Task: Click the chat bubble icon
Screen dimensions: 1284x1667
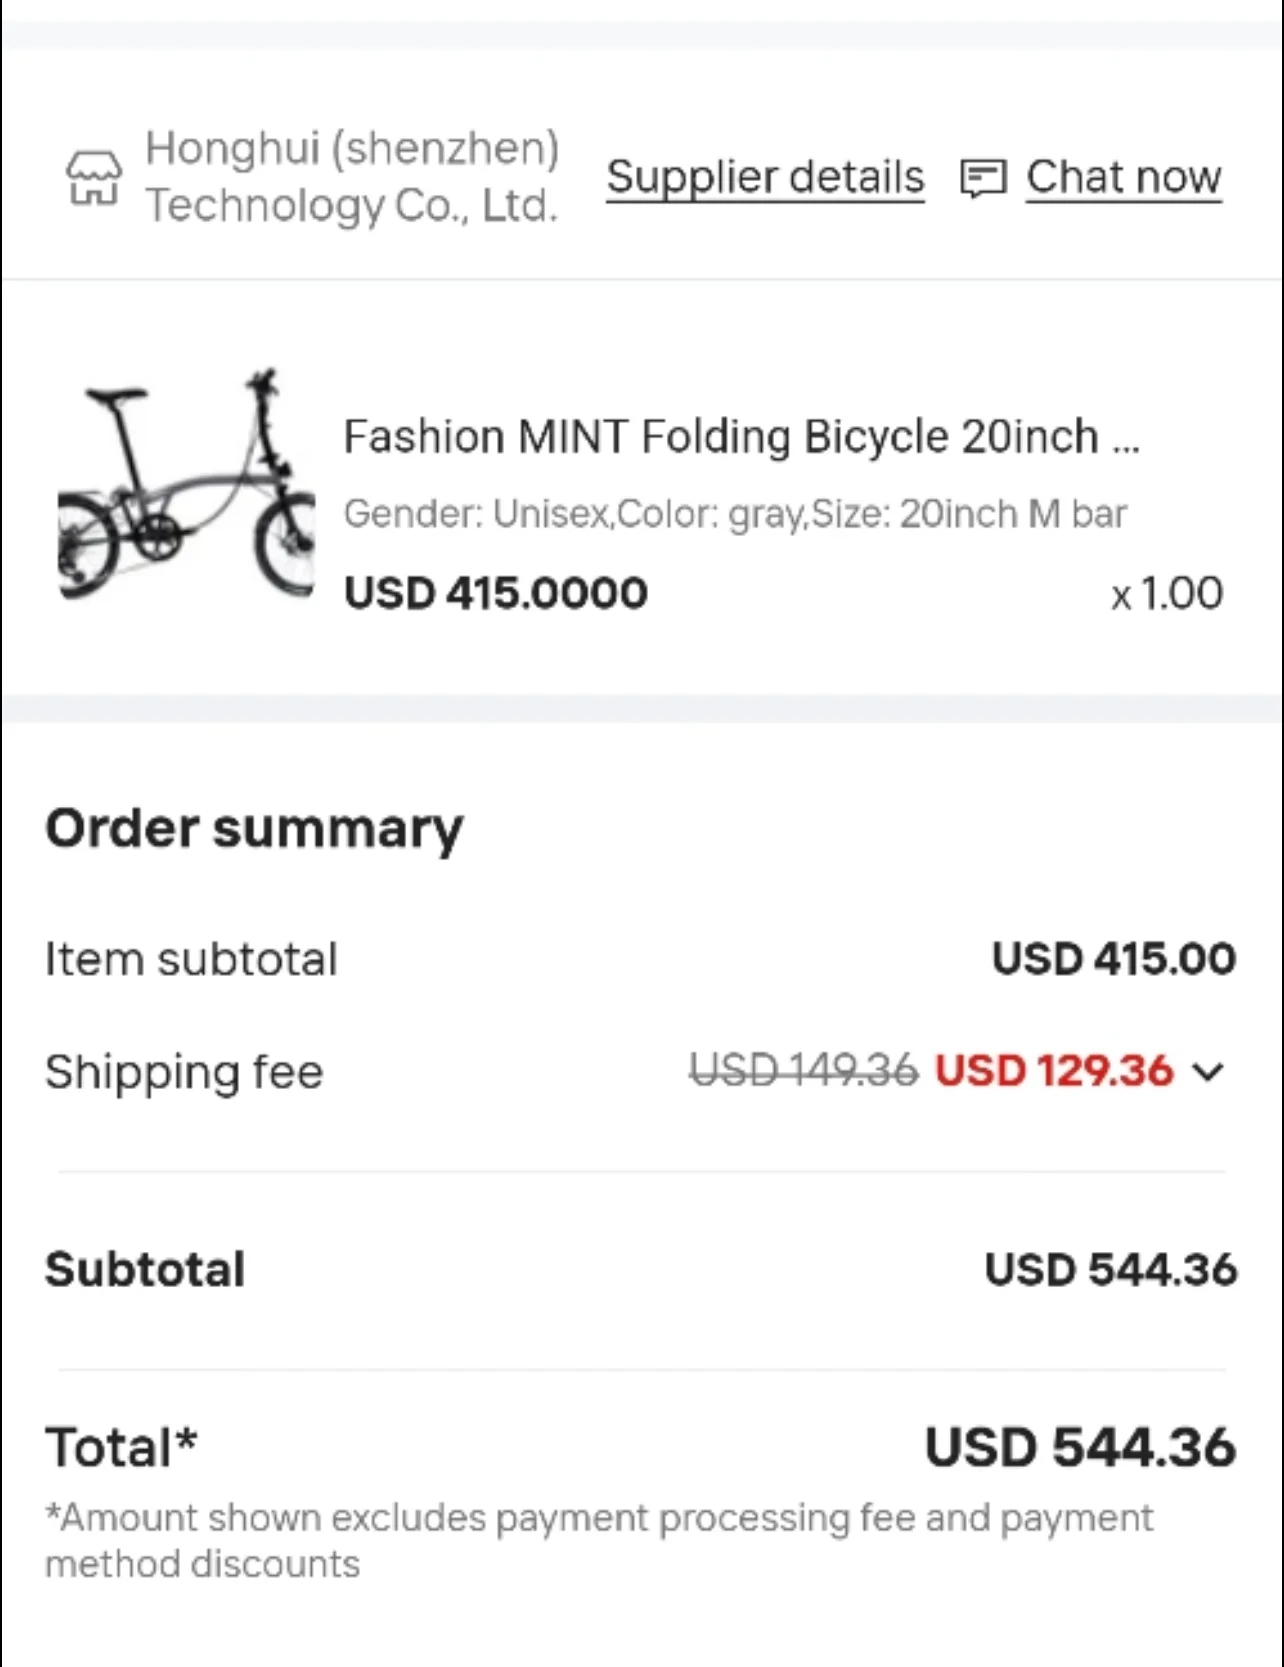Action: point(982,178)
